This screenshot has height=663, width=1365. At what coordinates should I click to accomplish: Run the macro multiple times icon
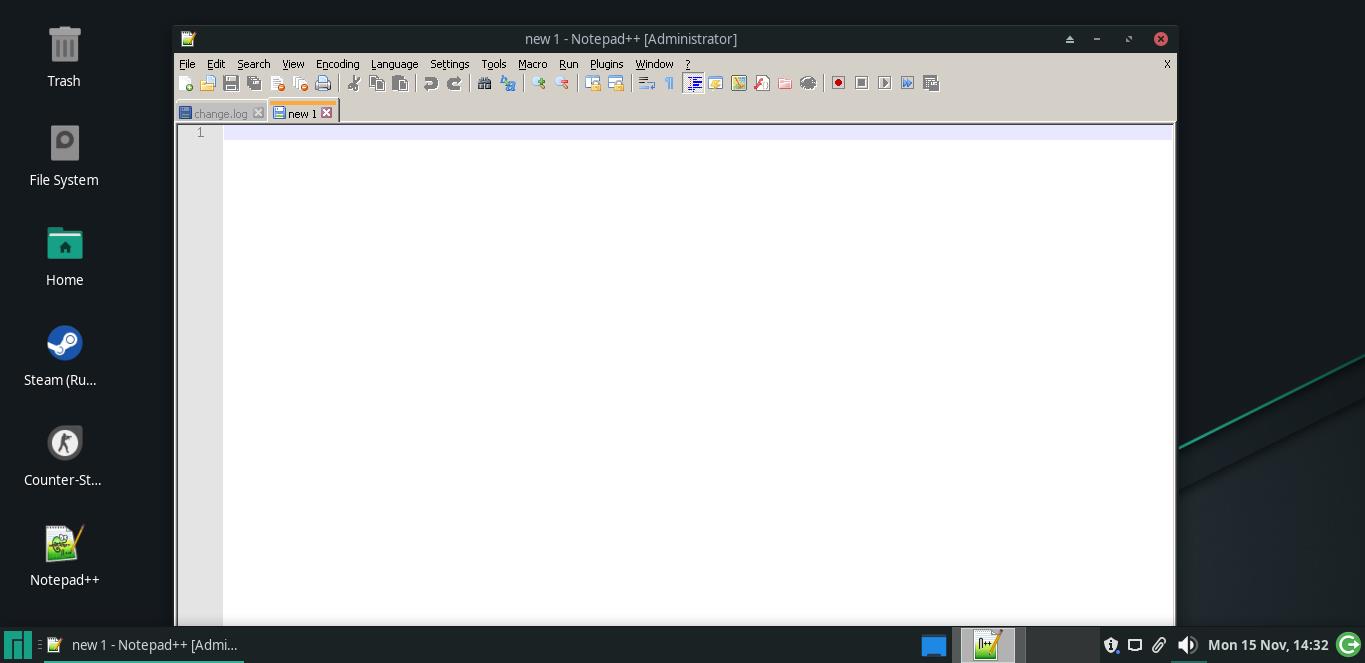point(908,83)
